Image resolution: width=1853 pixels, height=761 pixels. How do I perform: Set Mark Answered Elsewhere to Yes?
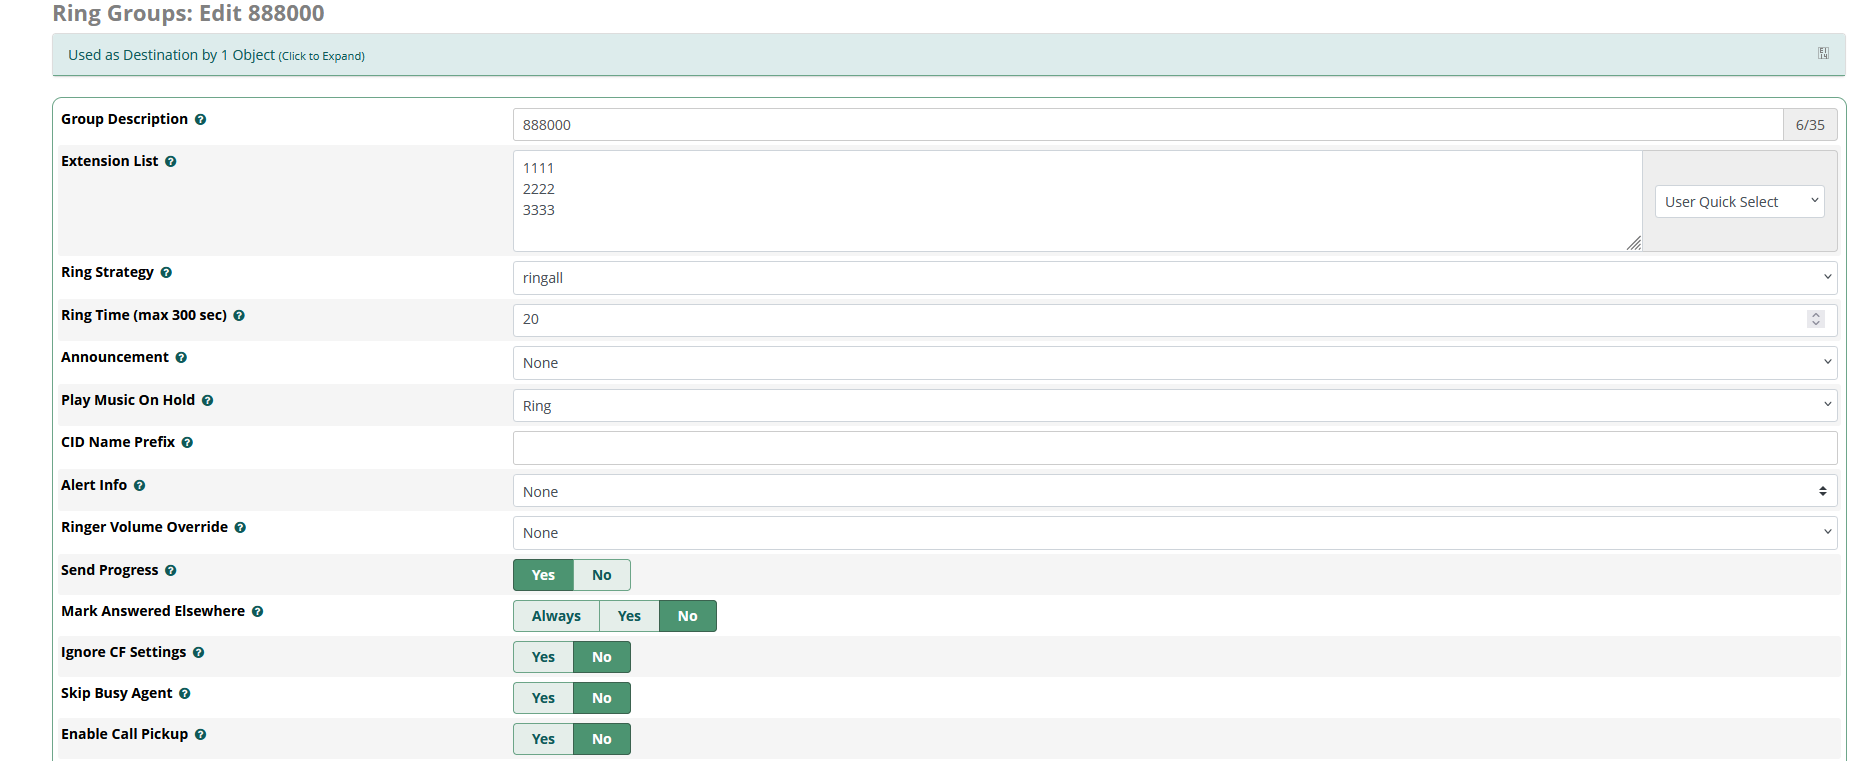point(629,616)
